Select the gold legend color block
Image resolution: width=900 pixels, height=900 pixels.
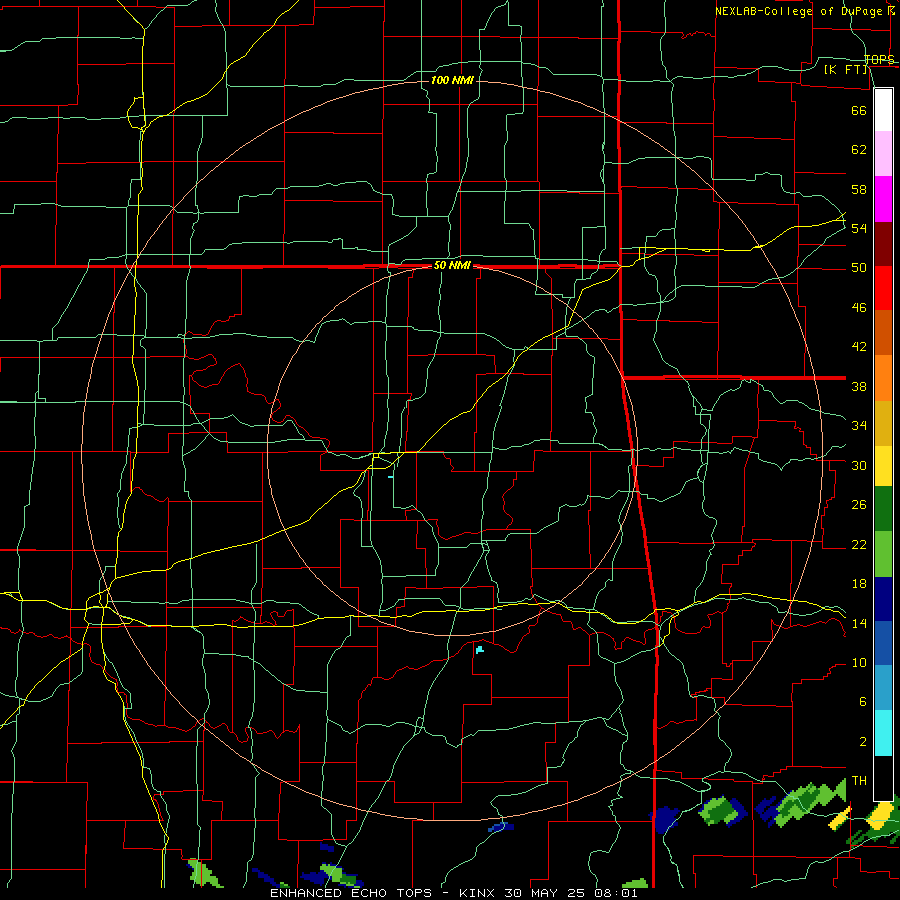pyautogui.click(x=883, y=423)
